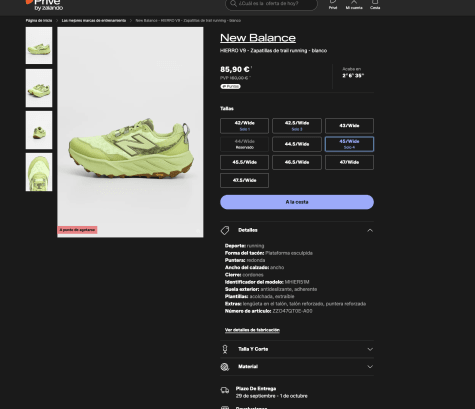The height and width of the screenshot is (409, 475).
Task: Select size 46.5/Wide
Action: tap(297, 162)
